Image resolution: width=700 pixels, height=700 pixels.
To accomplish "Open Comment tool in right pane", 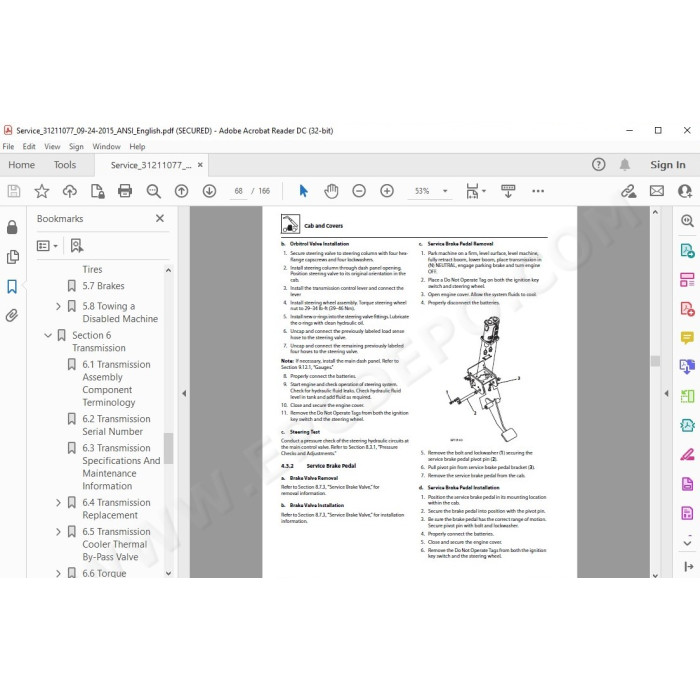I will coord(687,338).
